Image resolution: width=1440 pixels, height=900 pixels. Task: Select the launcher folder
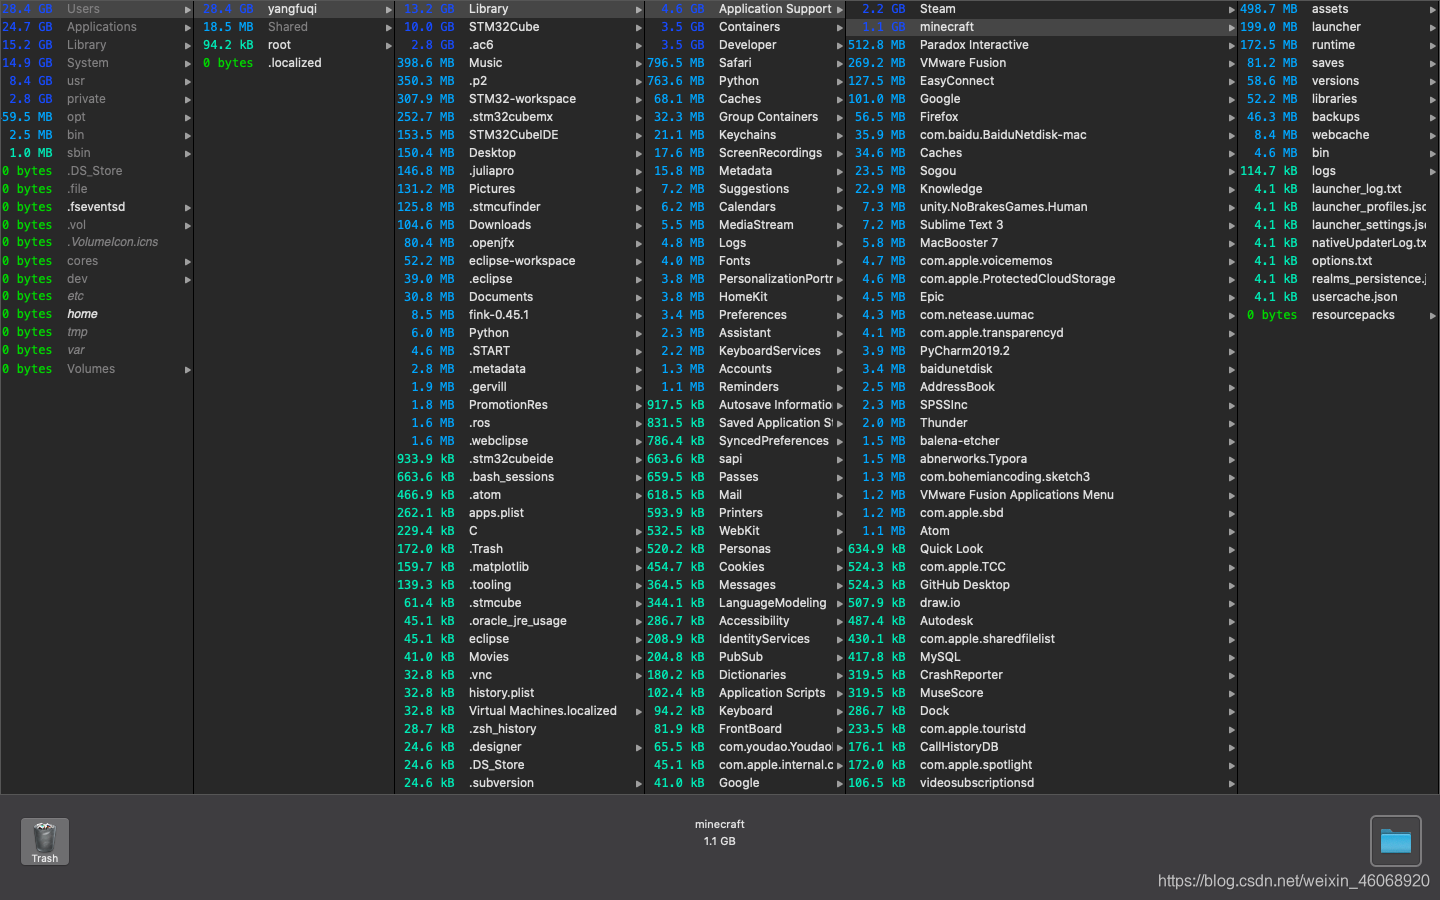(x=1338, y=27)
